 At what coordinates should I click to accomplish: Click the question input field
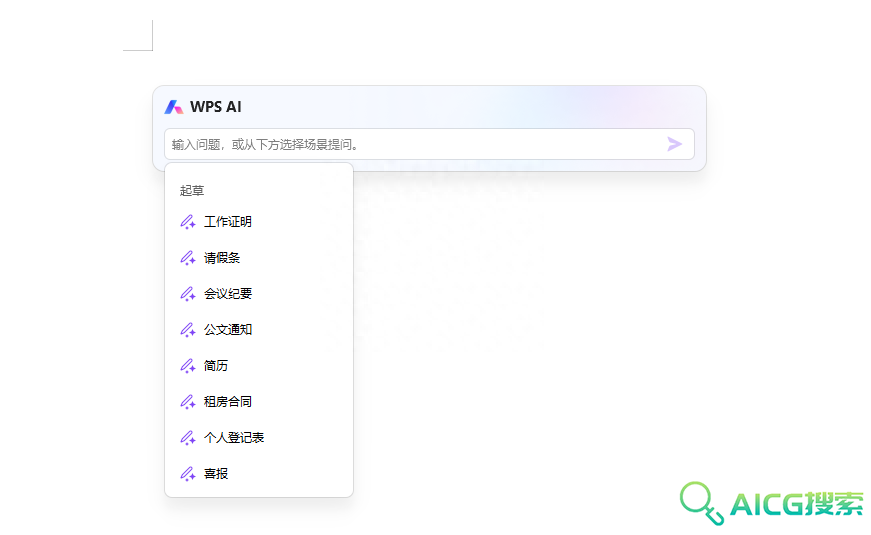pyautogui.click(x=429, y=144)
